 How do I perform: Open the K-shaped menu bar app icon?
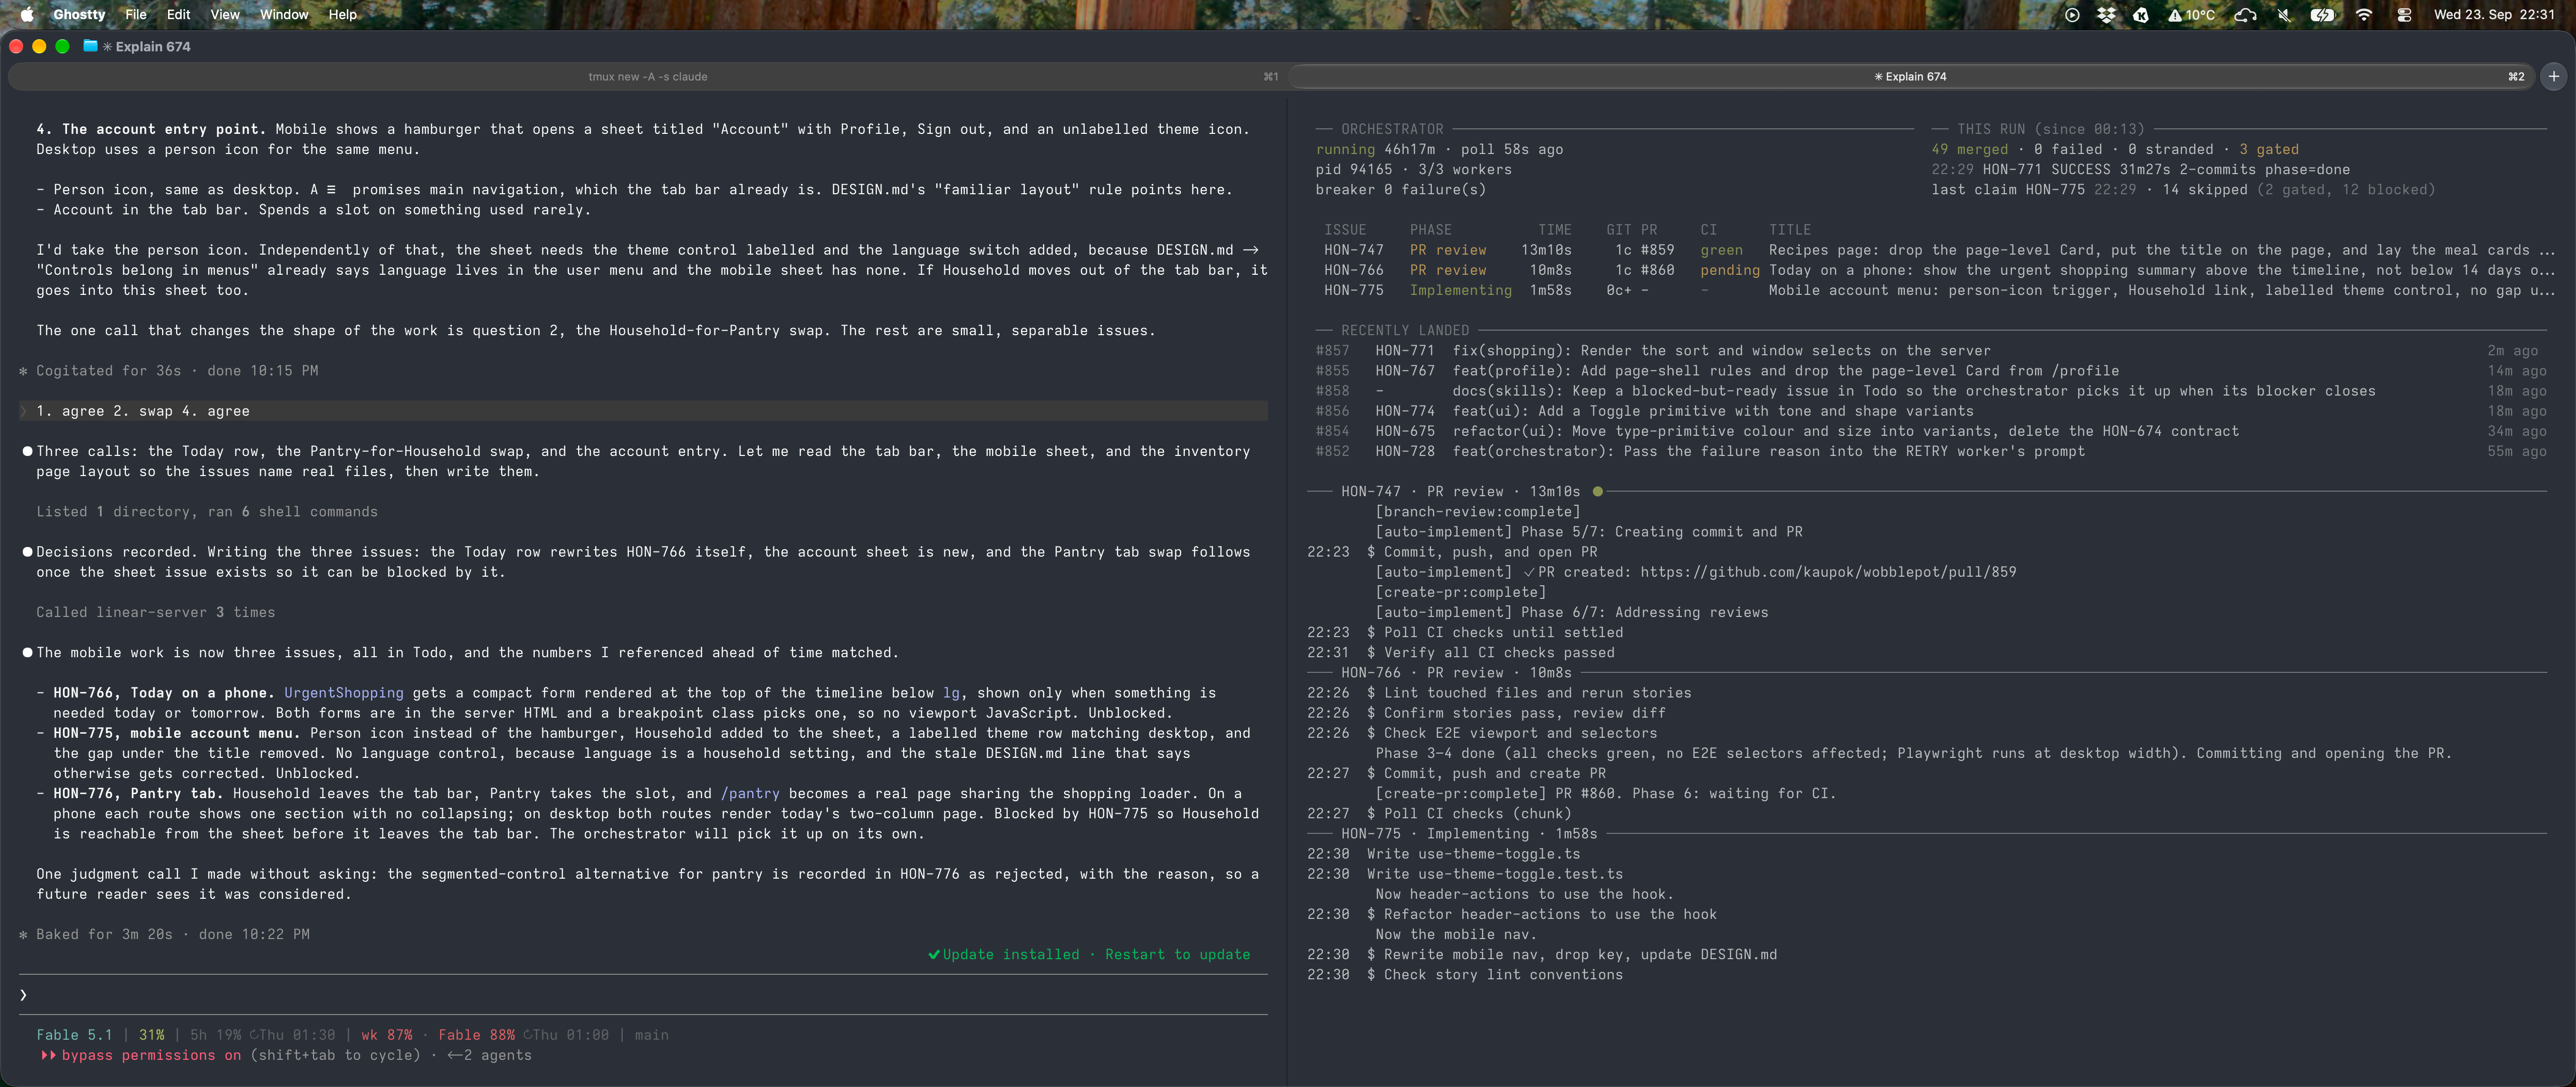(x=2141, y=14)
